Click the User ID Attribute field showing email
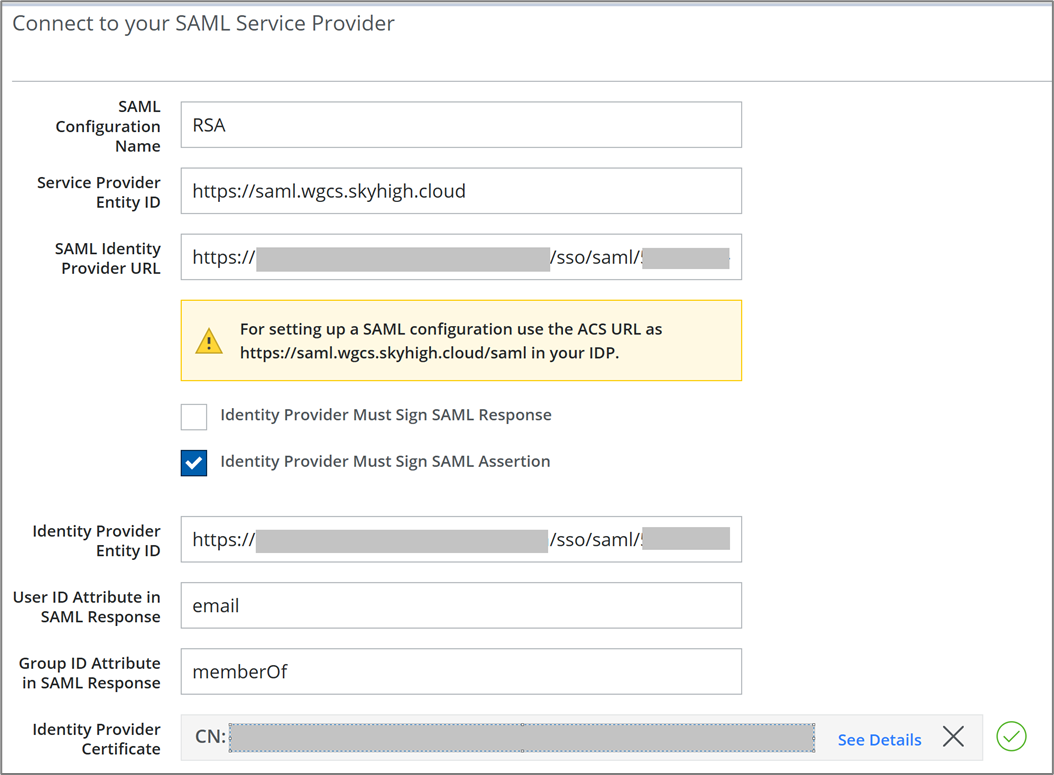 (x=461, y=606)
